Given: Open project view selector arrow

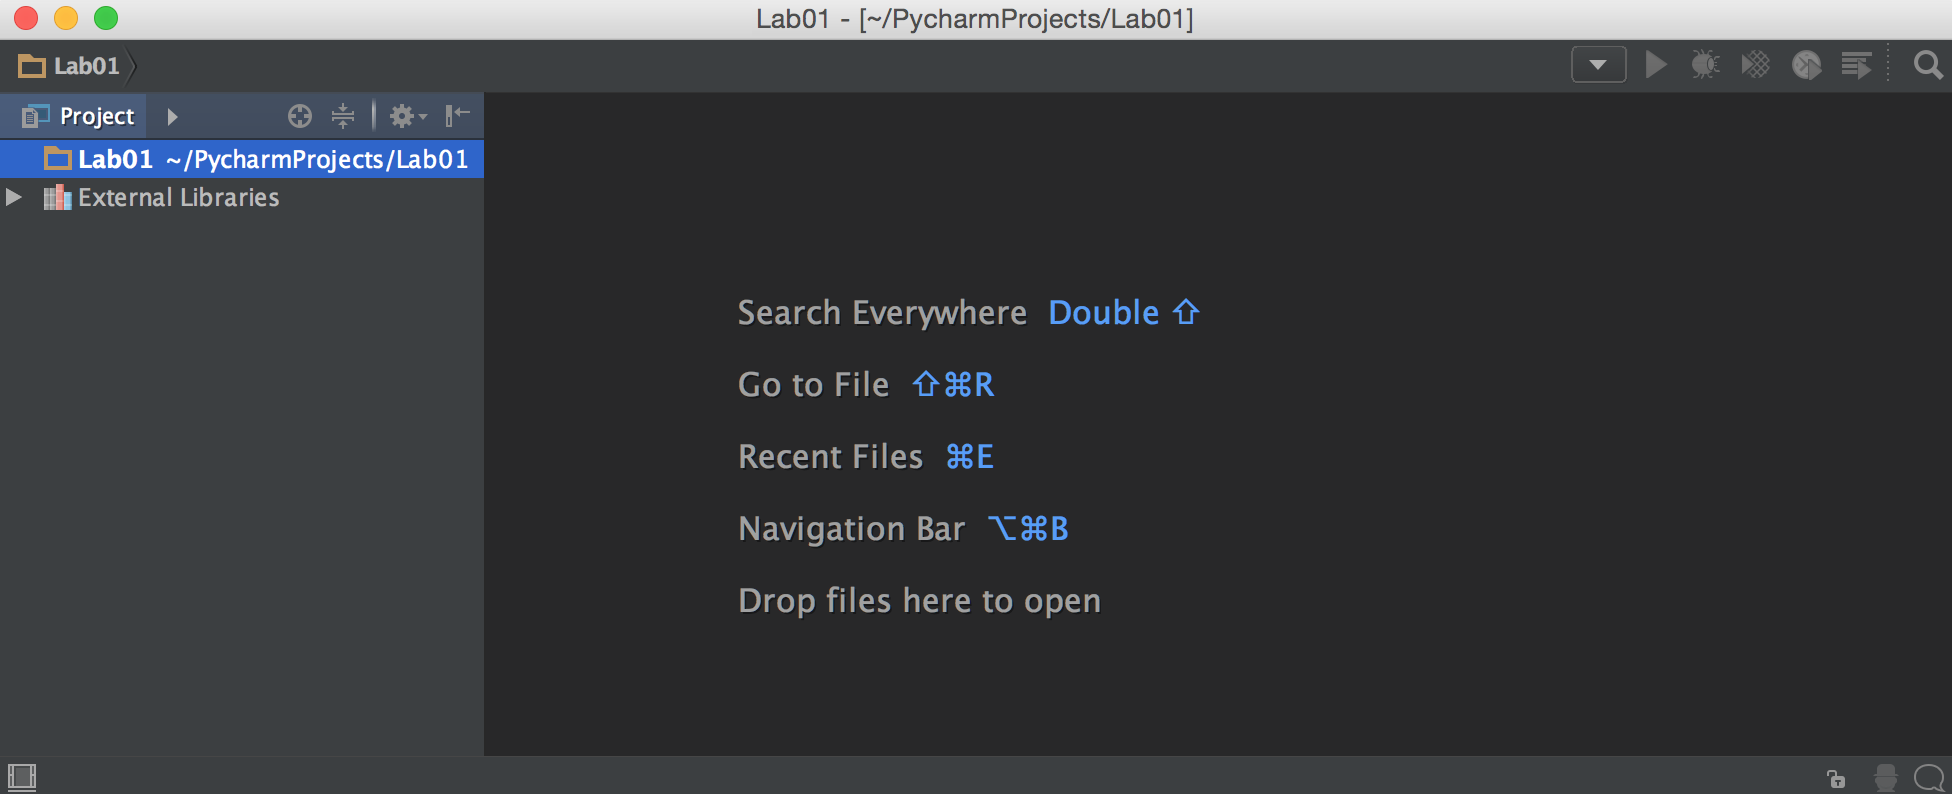Looking at the screenshot, I should point(172,117).
